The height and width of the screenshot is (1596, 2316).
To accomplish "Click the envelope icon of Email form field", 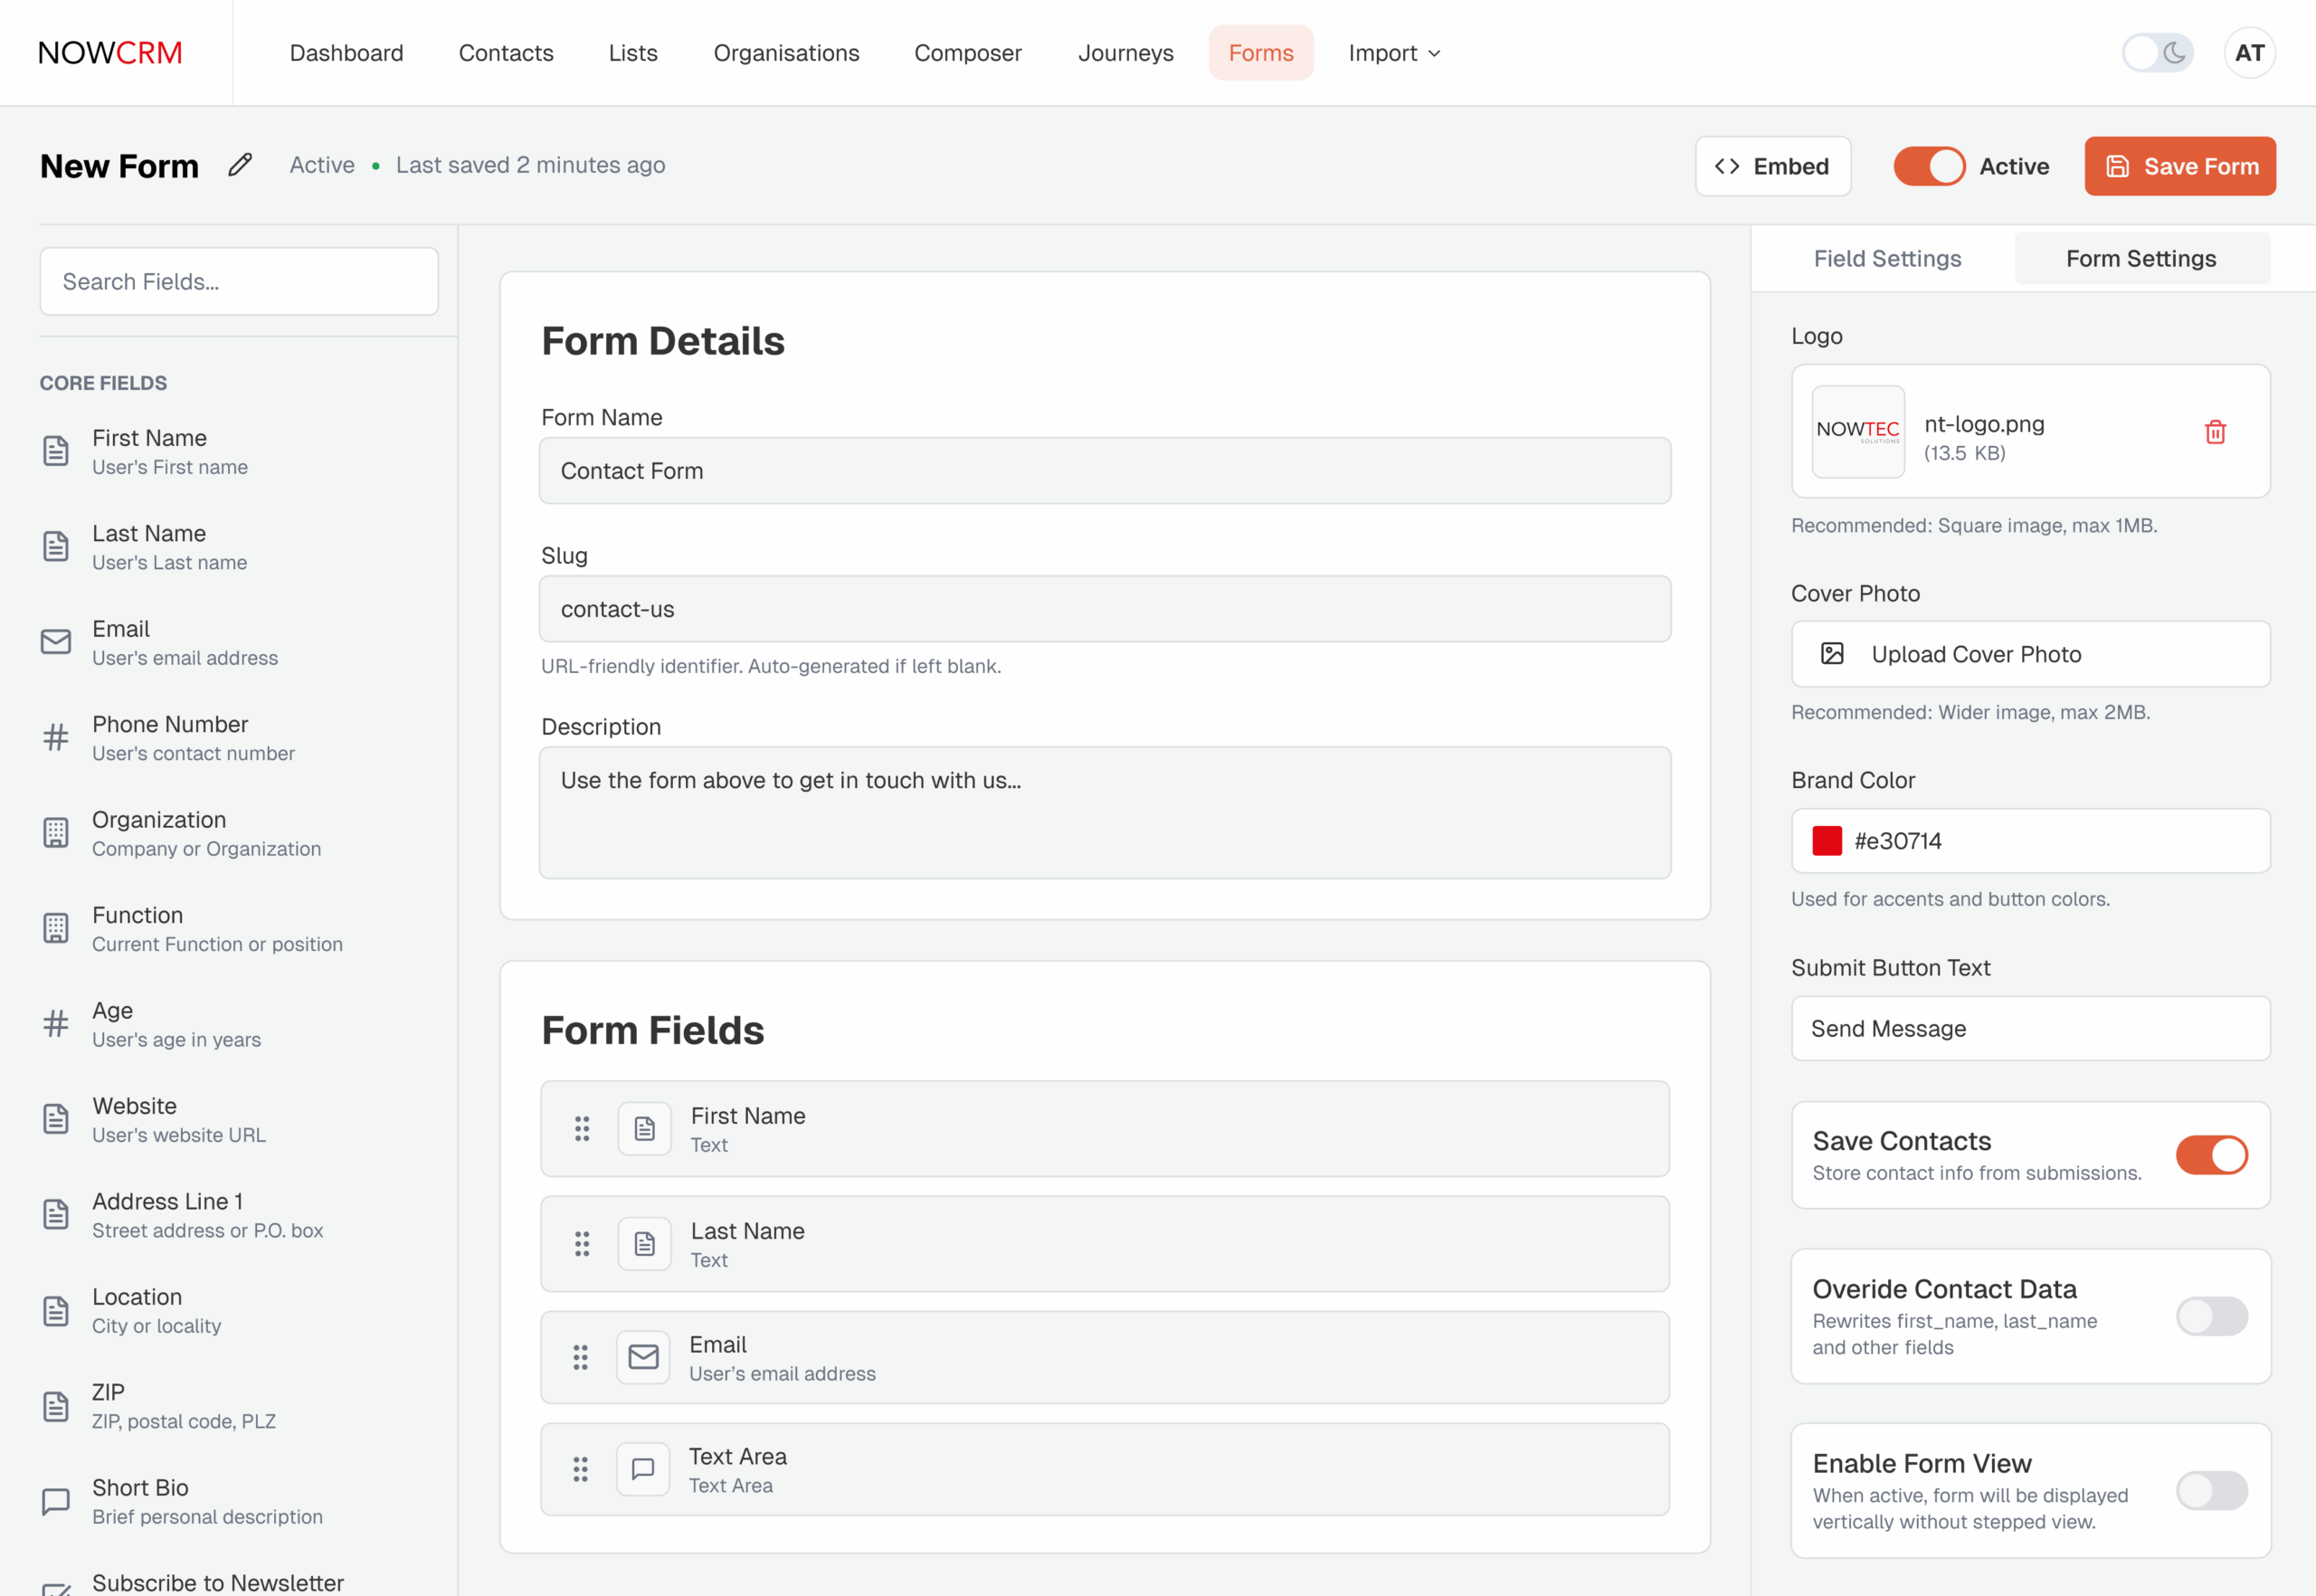I will pos(643,1357).
